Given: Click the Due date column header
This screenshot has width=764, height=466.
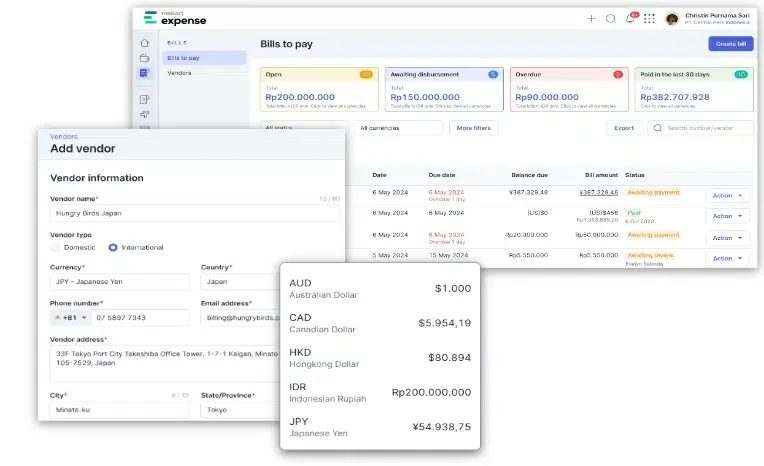Looking at the screenshot, I should click(x=441, y=175).
